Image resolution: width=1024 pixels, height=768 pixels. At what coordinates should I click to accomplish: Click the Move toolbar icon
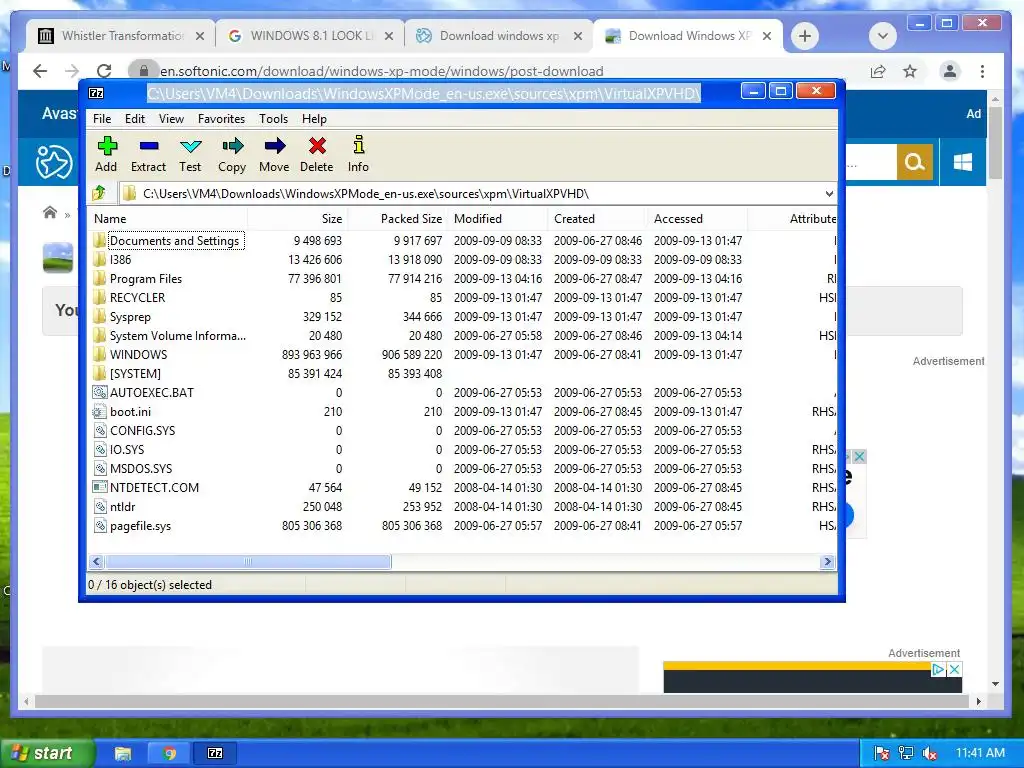coord(275,146)
